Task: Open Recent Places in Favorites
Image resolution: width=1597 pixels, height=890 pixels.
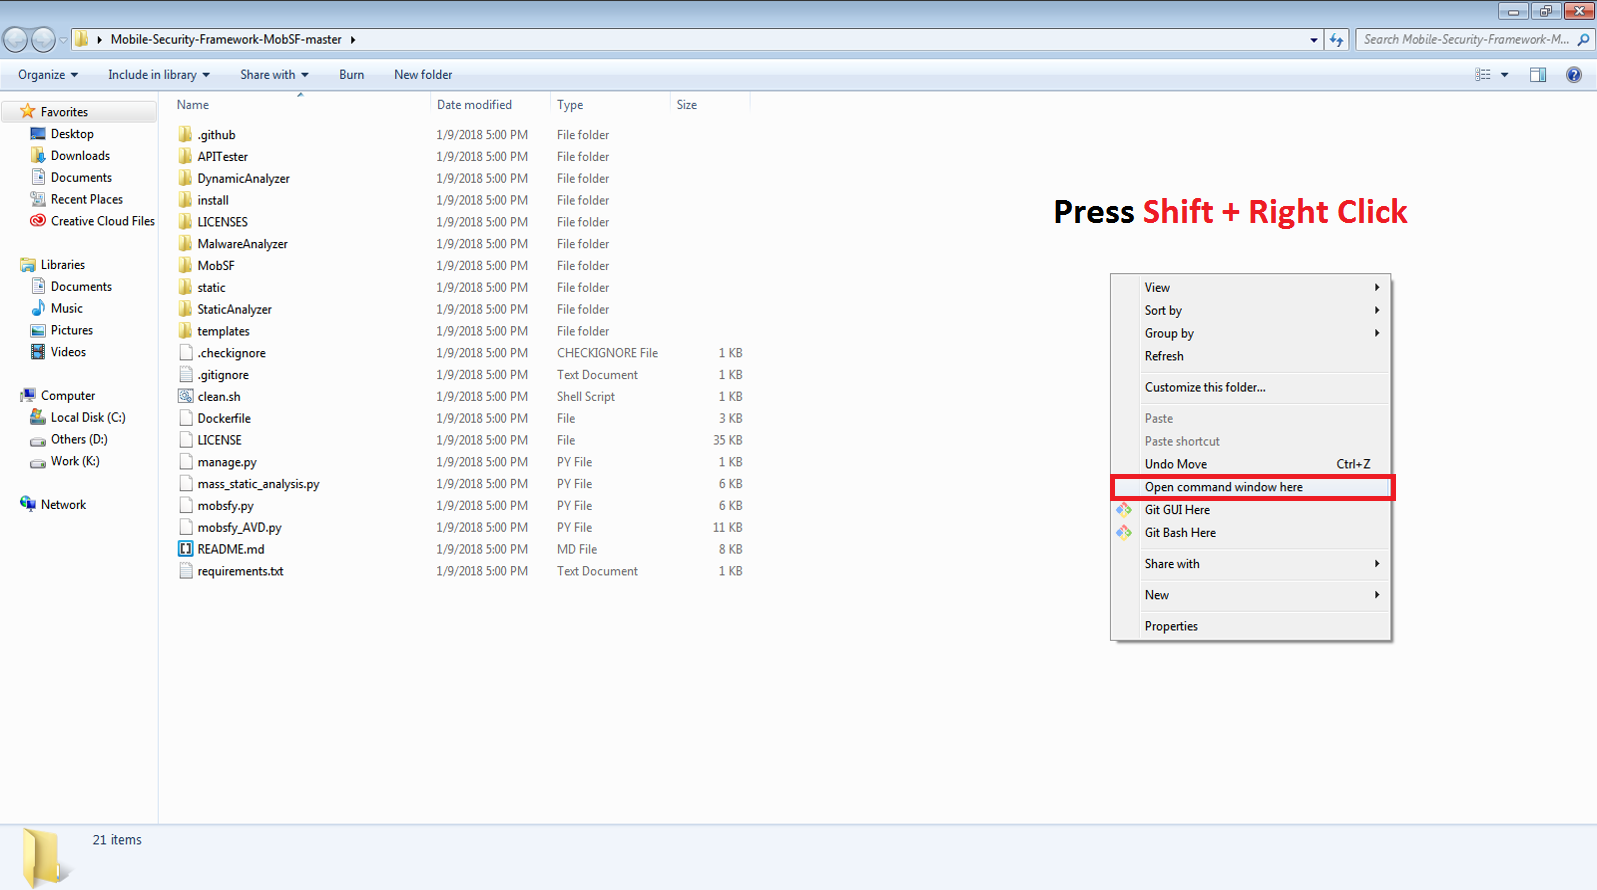Action: click(87, 199)
